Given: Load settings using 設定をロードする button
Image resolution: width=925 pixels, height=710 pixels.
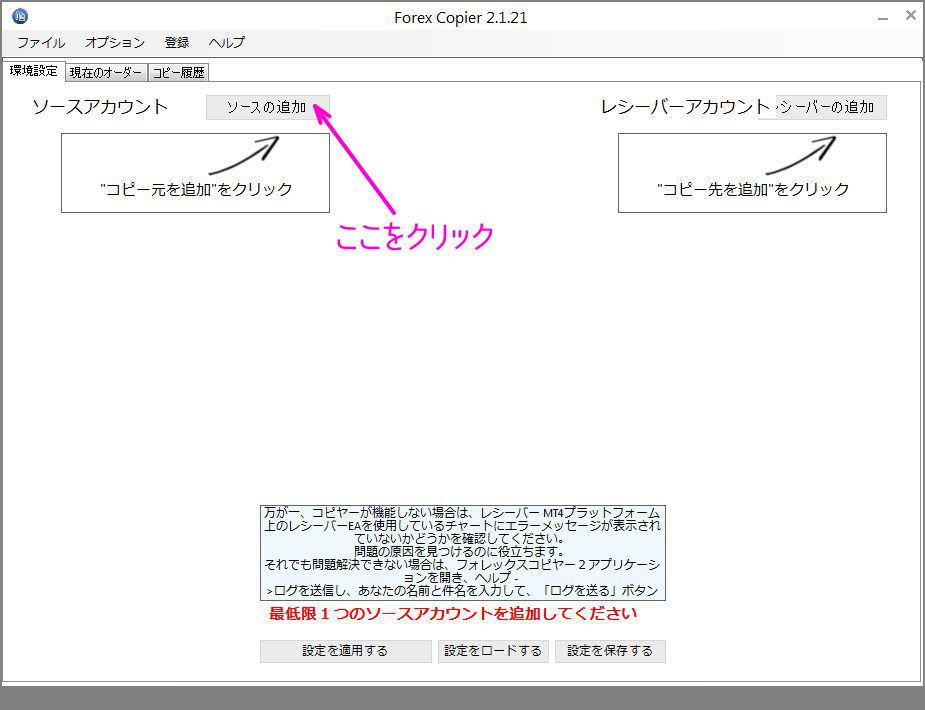Looking at the screenshot, I should click(x=493, y=651).
